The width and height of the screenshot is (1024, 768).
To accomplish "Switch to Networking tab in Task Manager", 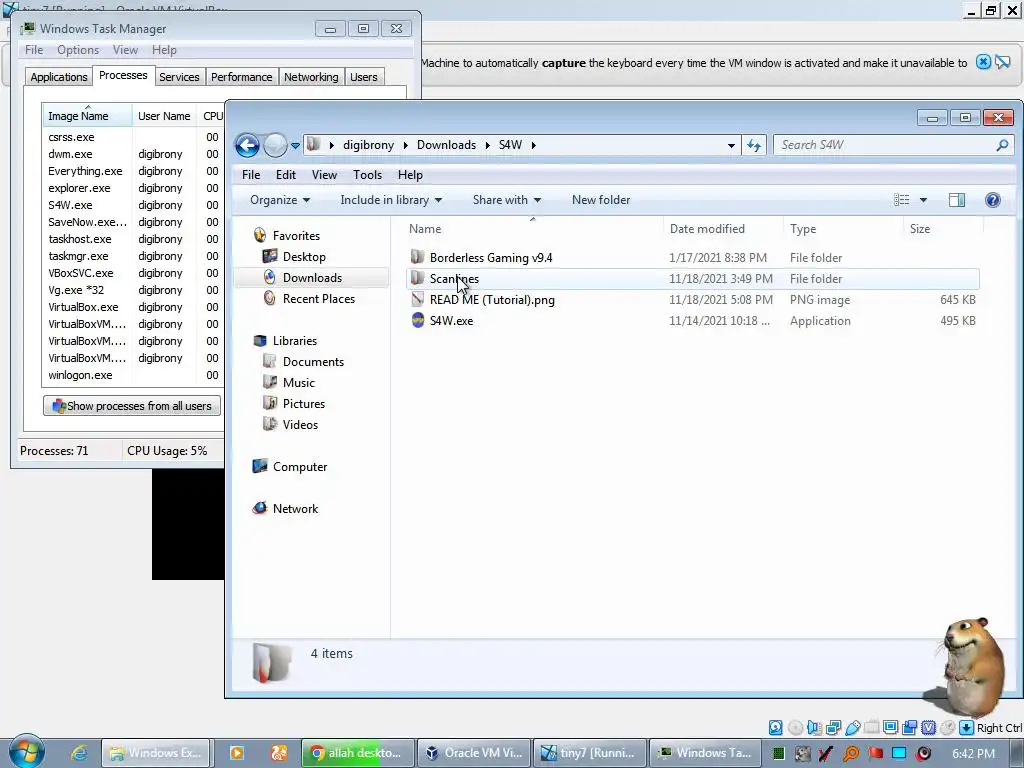I will coord(311,77).
